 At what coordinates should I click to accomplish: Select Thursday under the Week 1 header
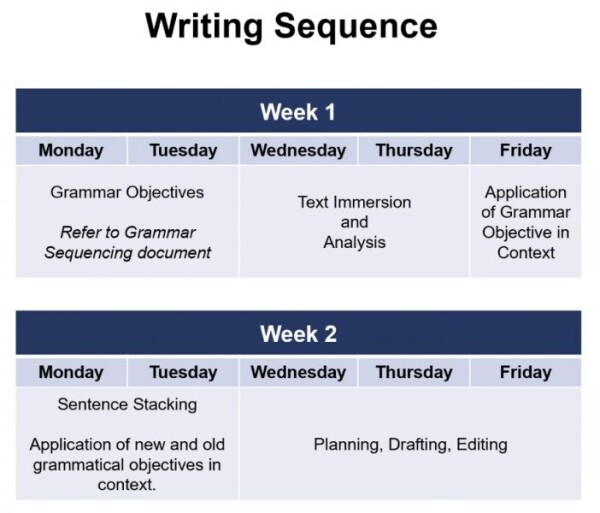coord(413,151)
